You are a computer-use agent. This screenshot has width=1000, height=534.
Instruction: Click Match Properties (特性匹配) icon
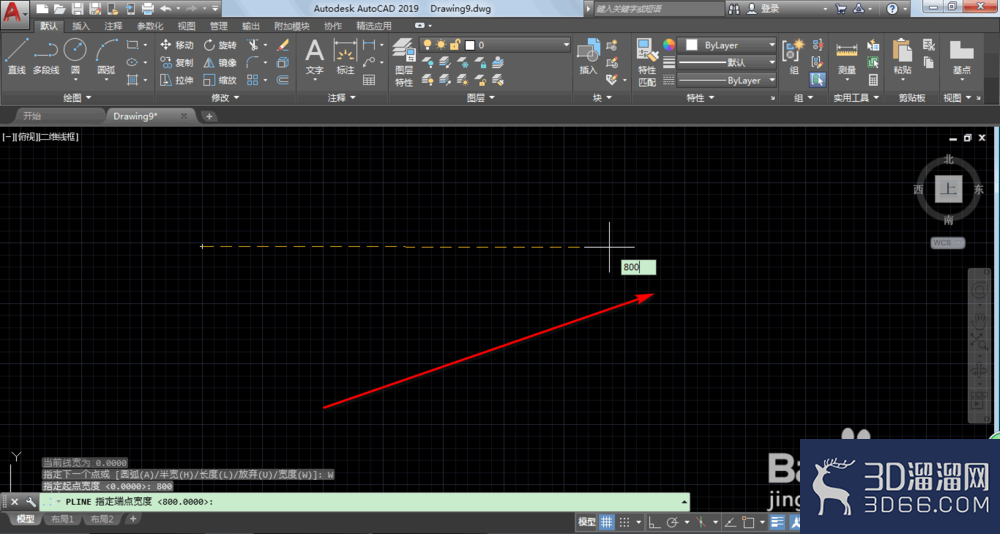coord(647,63)
